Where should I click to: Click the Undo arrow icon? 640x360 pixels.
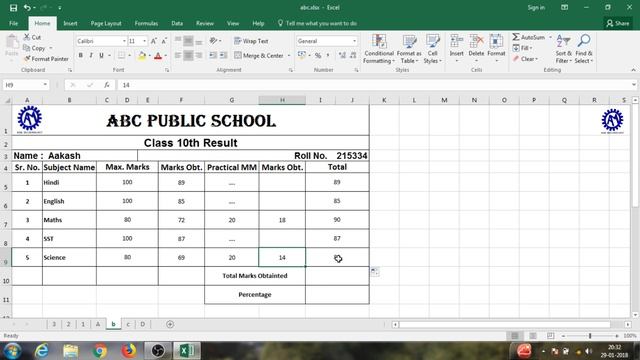(27, 8)
